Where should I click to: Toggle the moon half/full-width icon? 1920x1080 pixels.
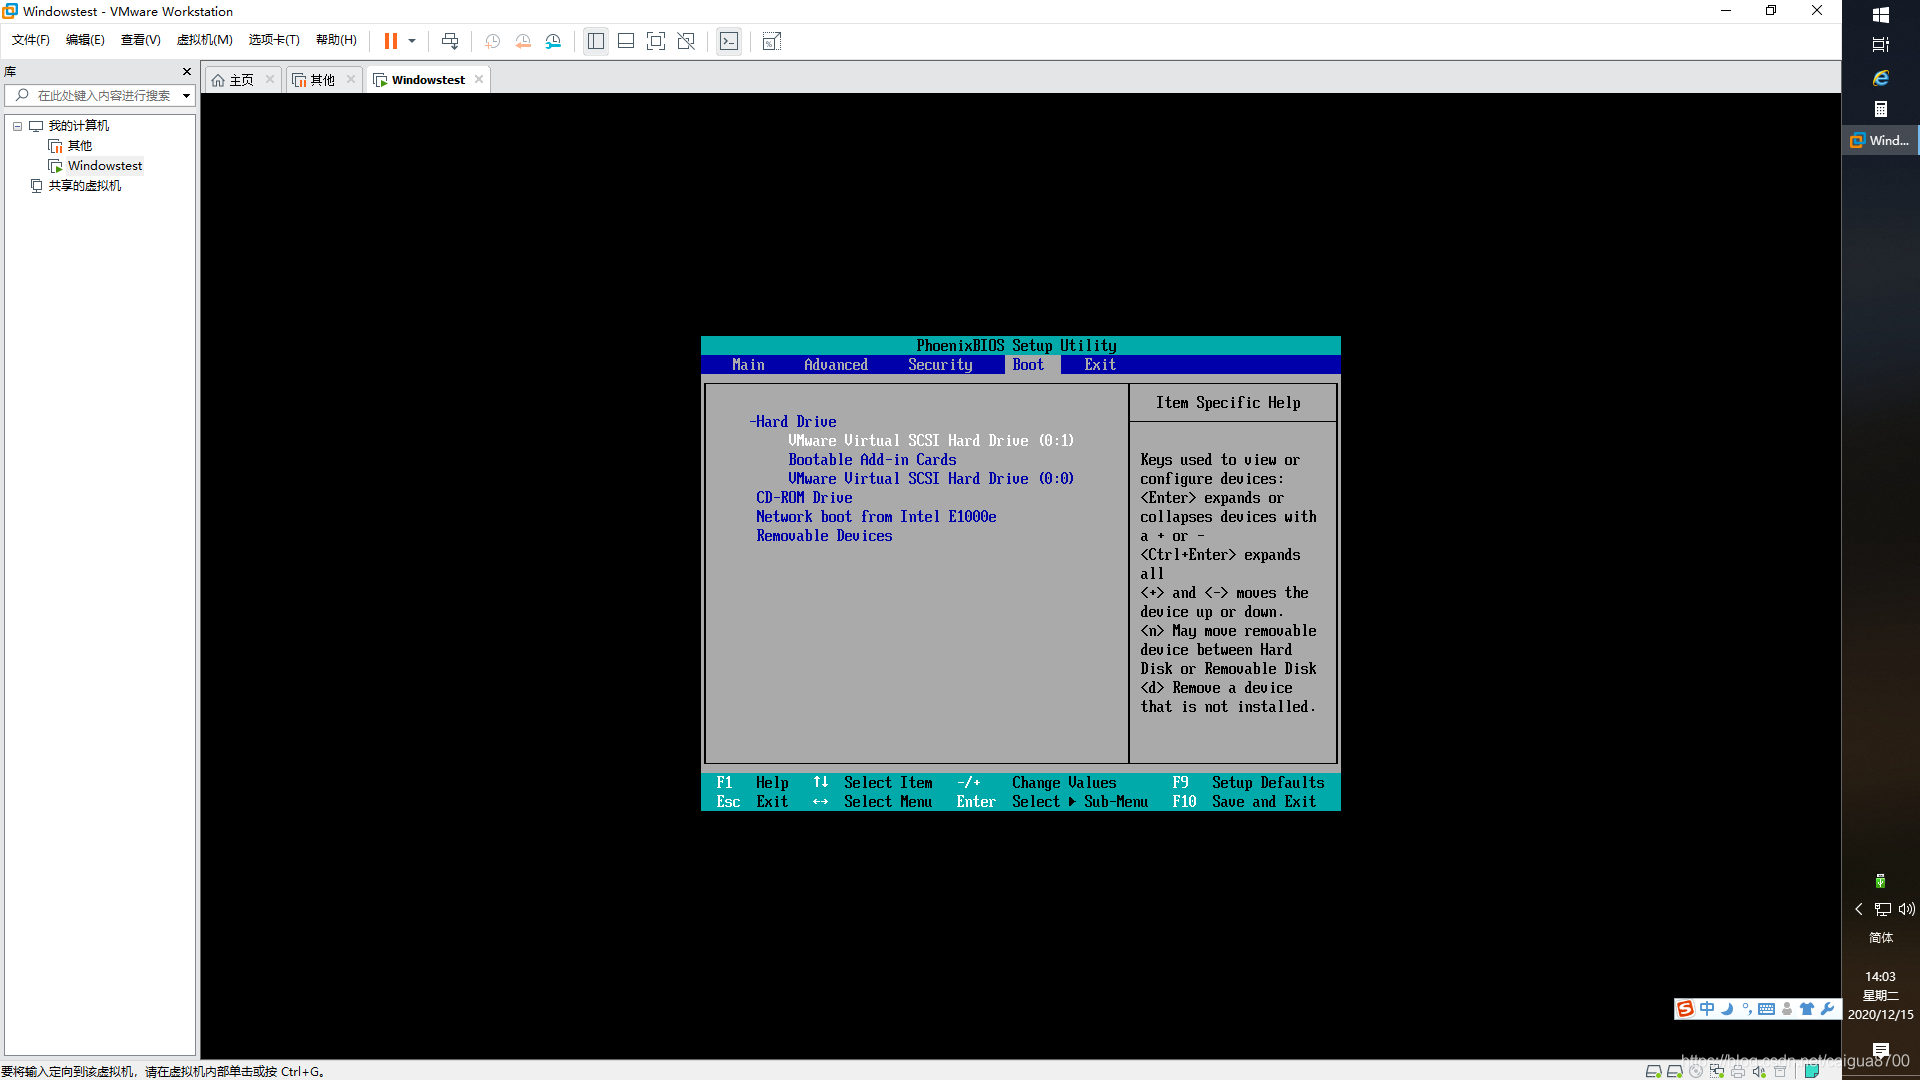tap(1727, 1009)
